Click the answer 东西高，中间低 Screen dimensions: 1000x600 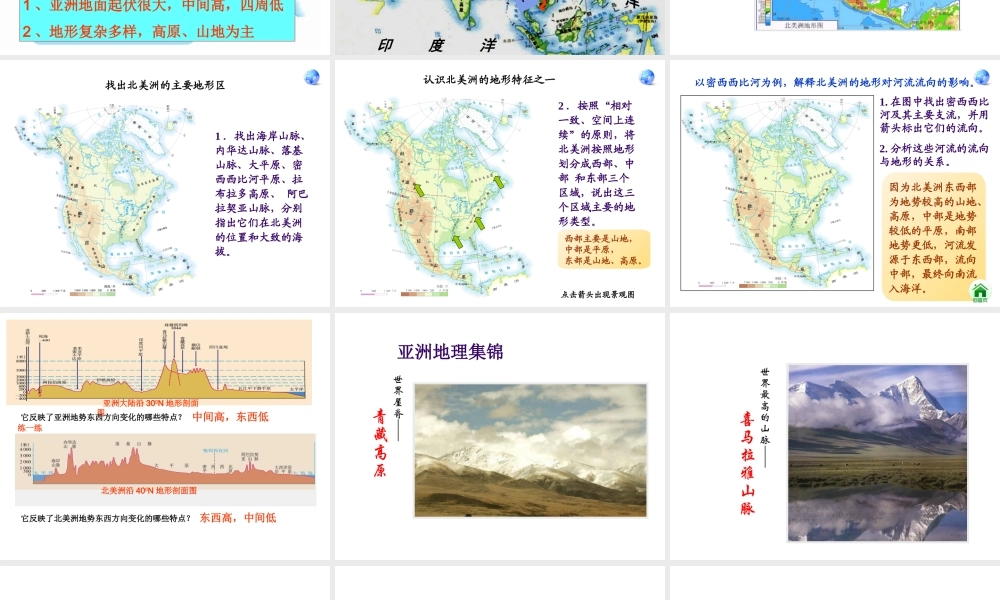pos(238,517)
